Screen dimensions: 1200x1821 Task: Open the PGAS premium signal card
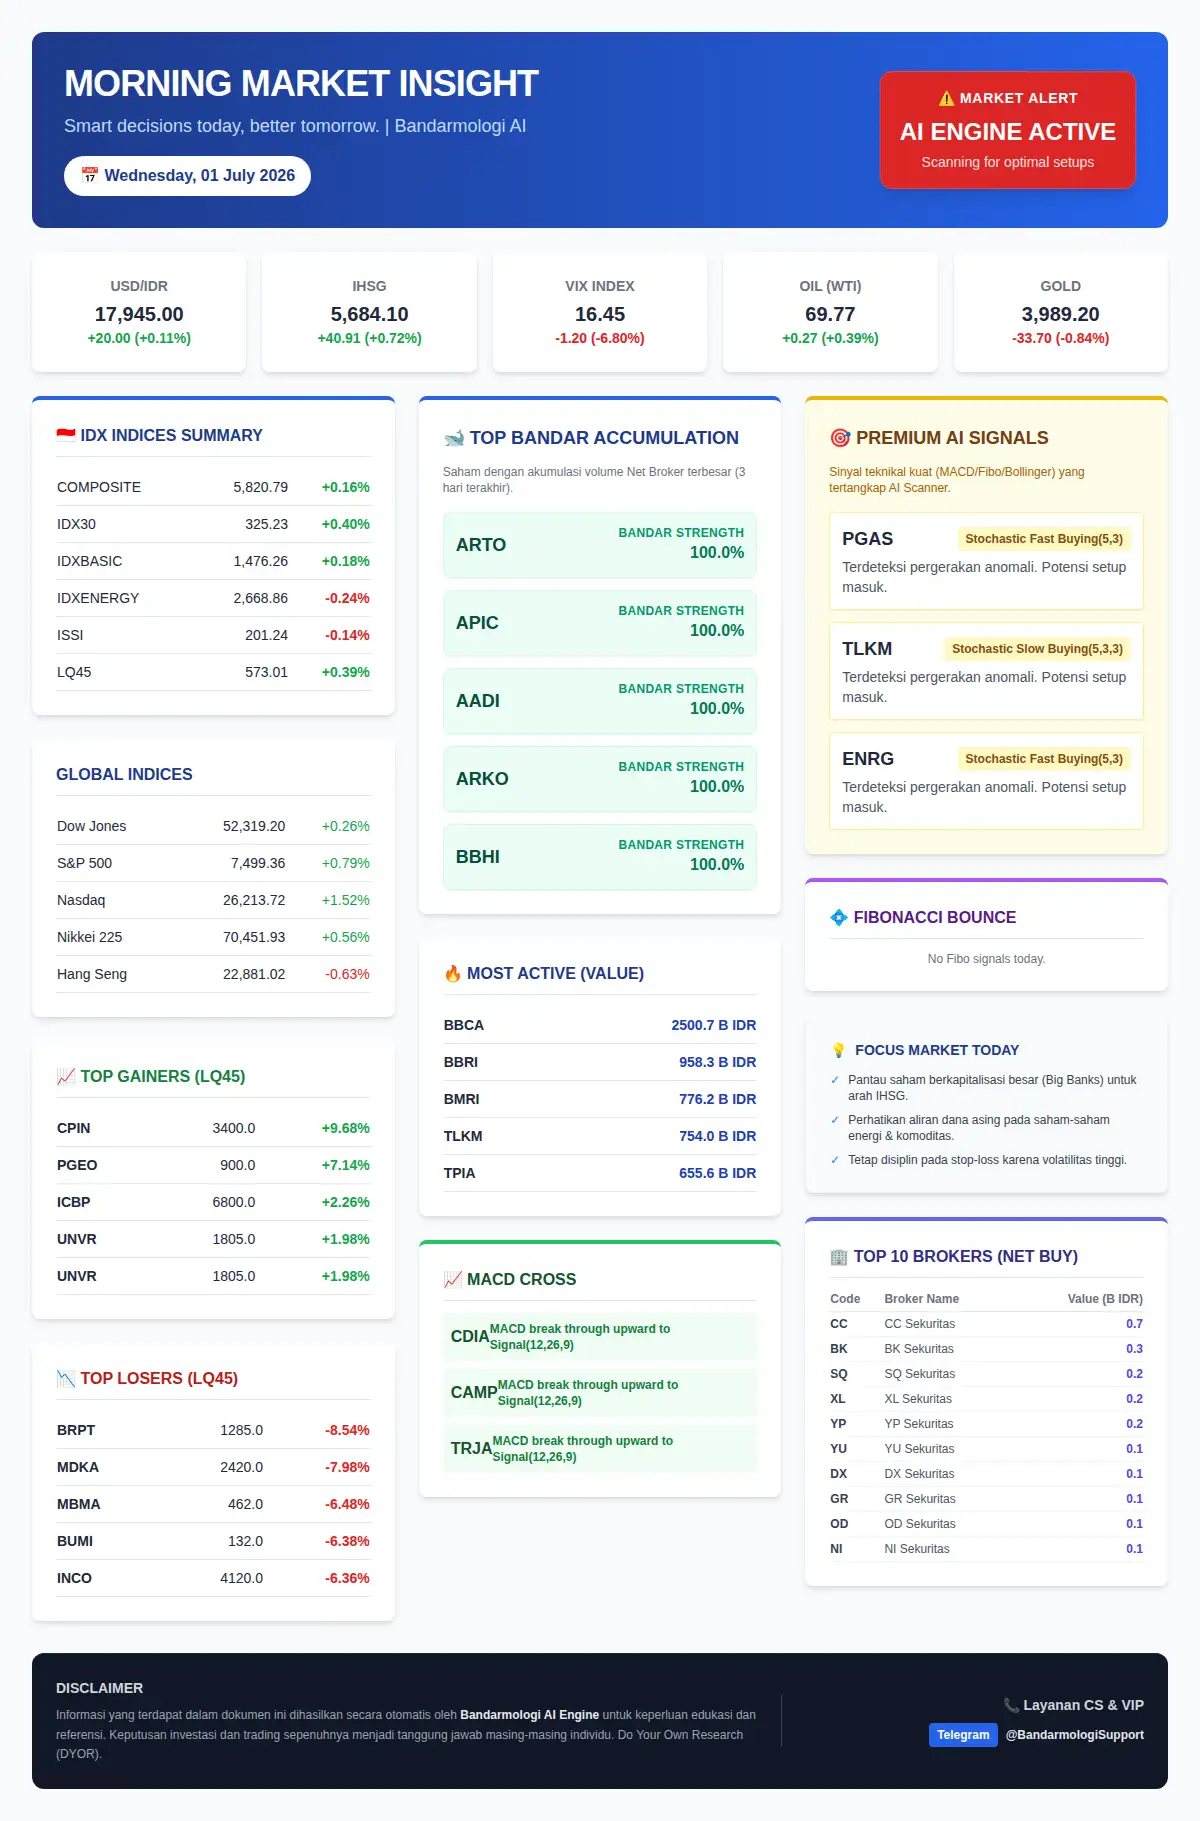pos(986,561)
